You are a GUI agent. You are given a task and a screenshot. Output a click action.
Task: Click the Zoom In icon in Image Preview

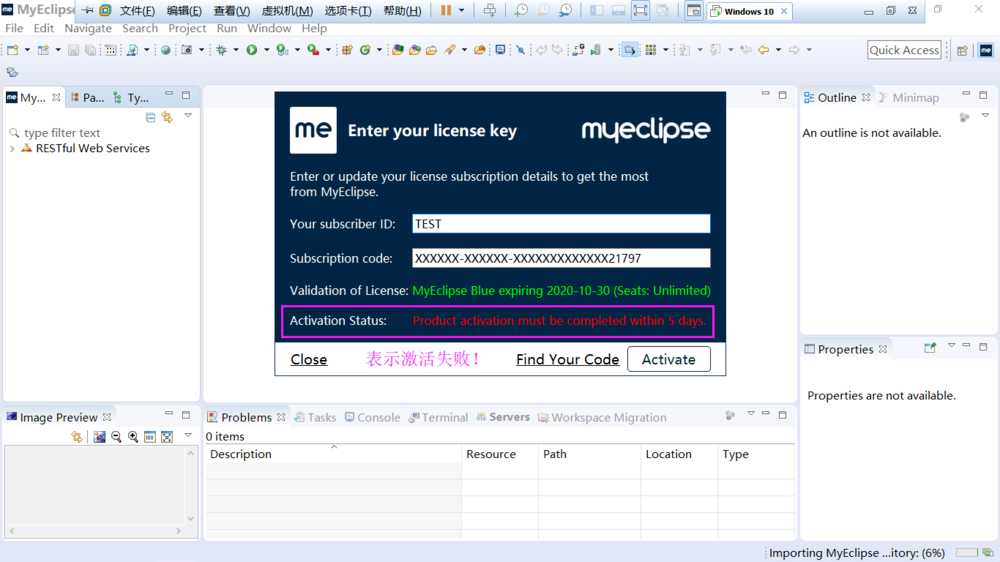(x=133, y=437)
